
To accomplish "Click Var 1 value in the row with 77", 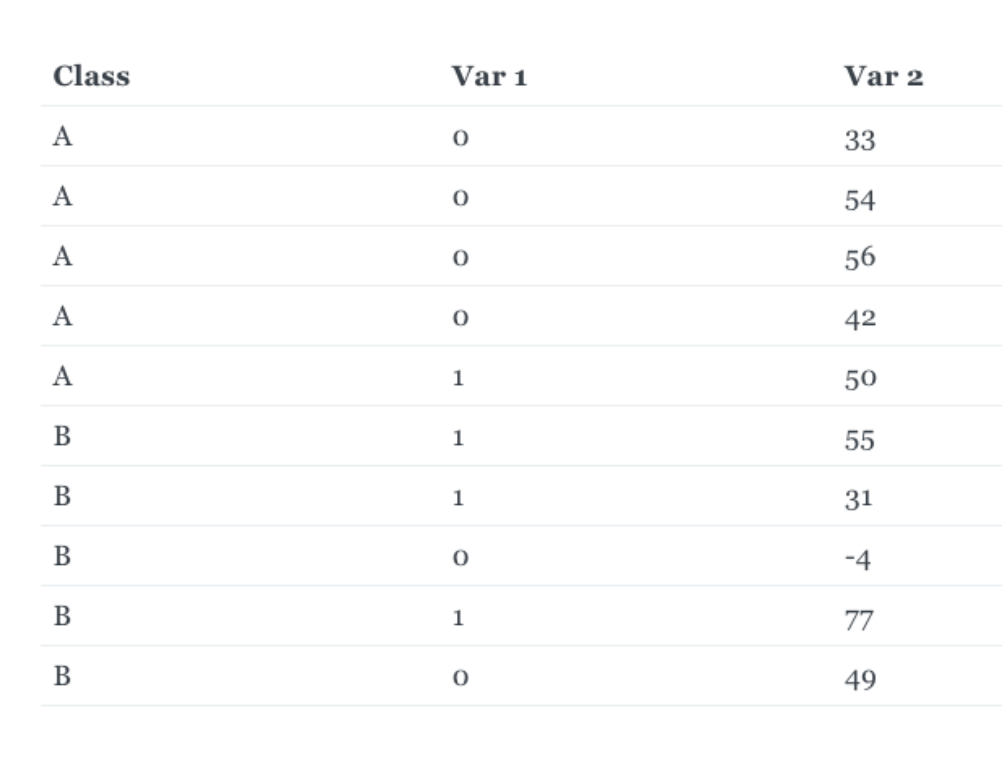I will [x=458, y=617].
